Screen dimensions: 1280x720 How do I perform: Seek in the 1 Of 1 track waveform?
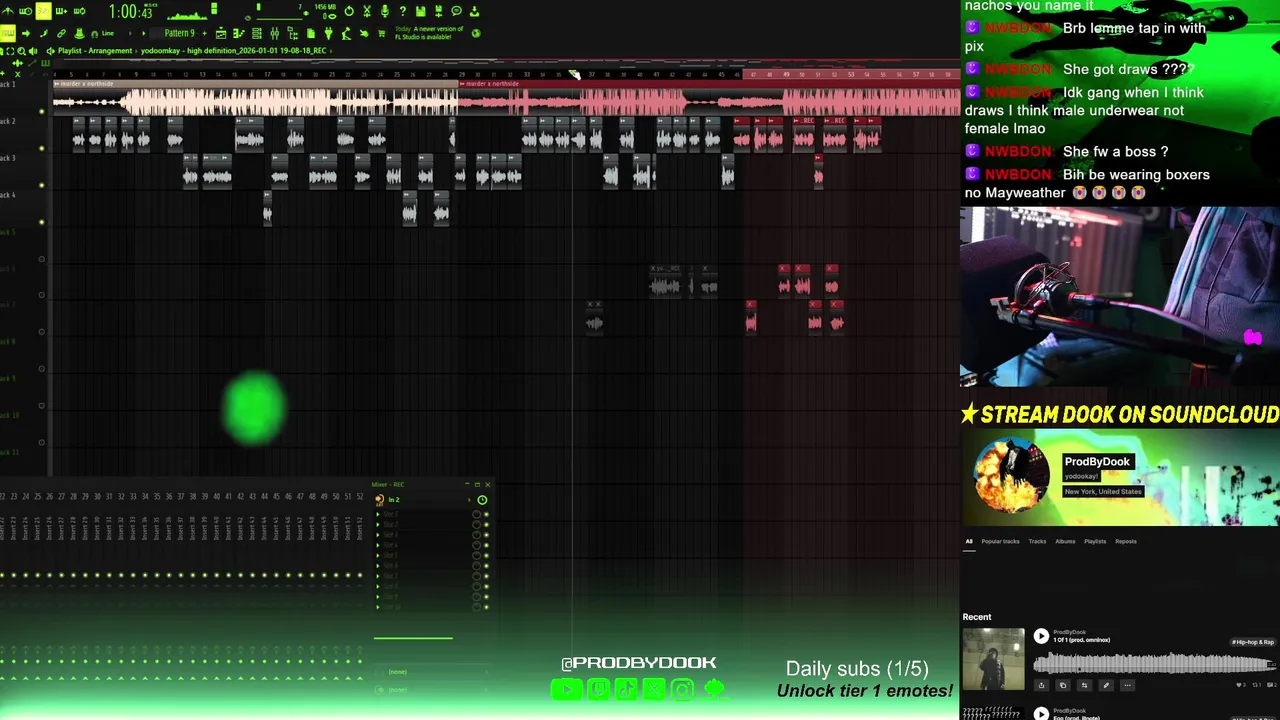click(x=1154, y=662)
